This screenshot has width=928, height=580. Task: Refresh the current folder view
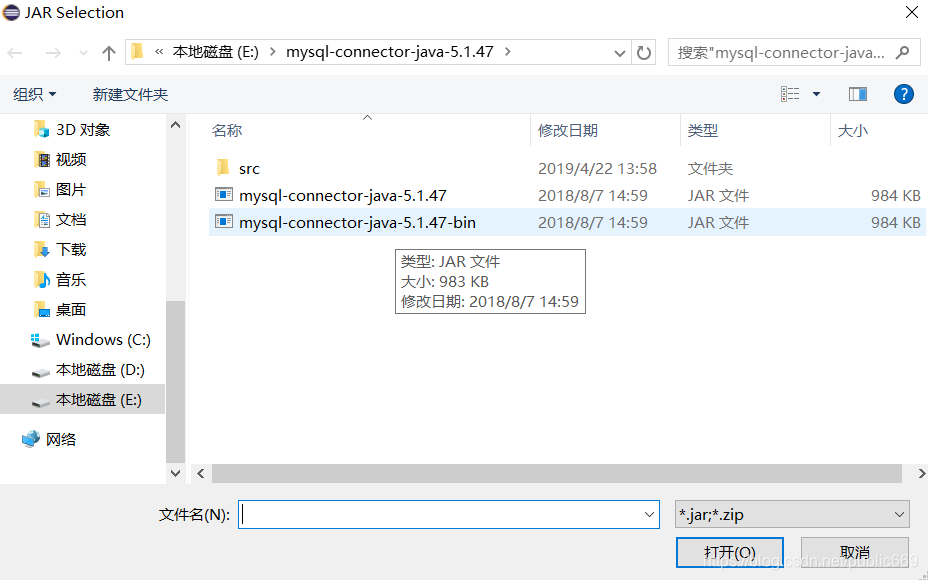pyautogui.click(x=643, y=53)
